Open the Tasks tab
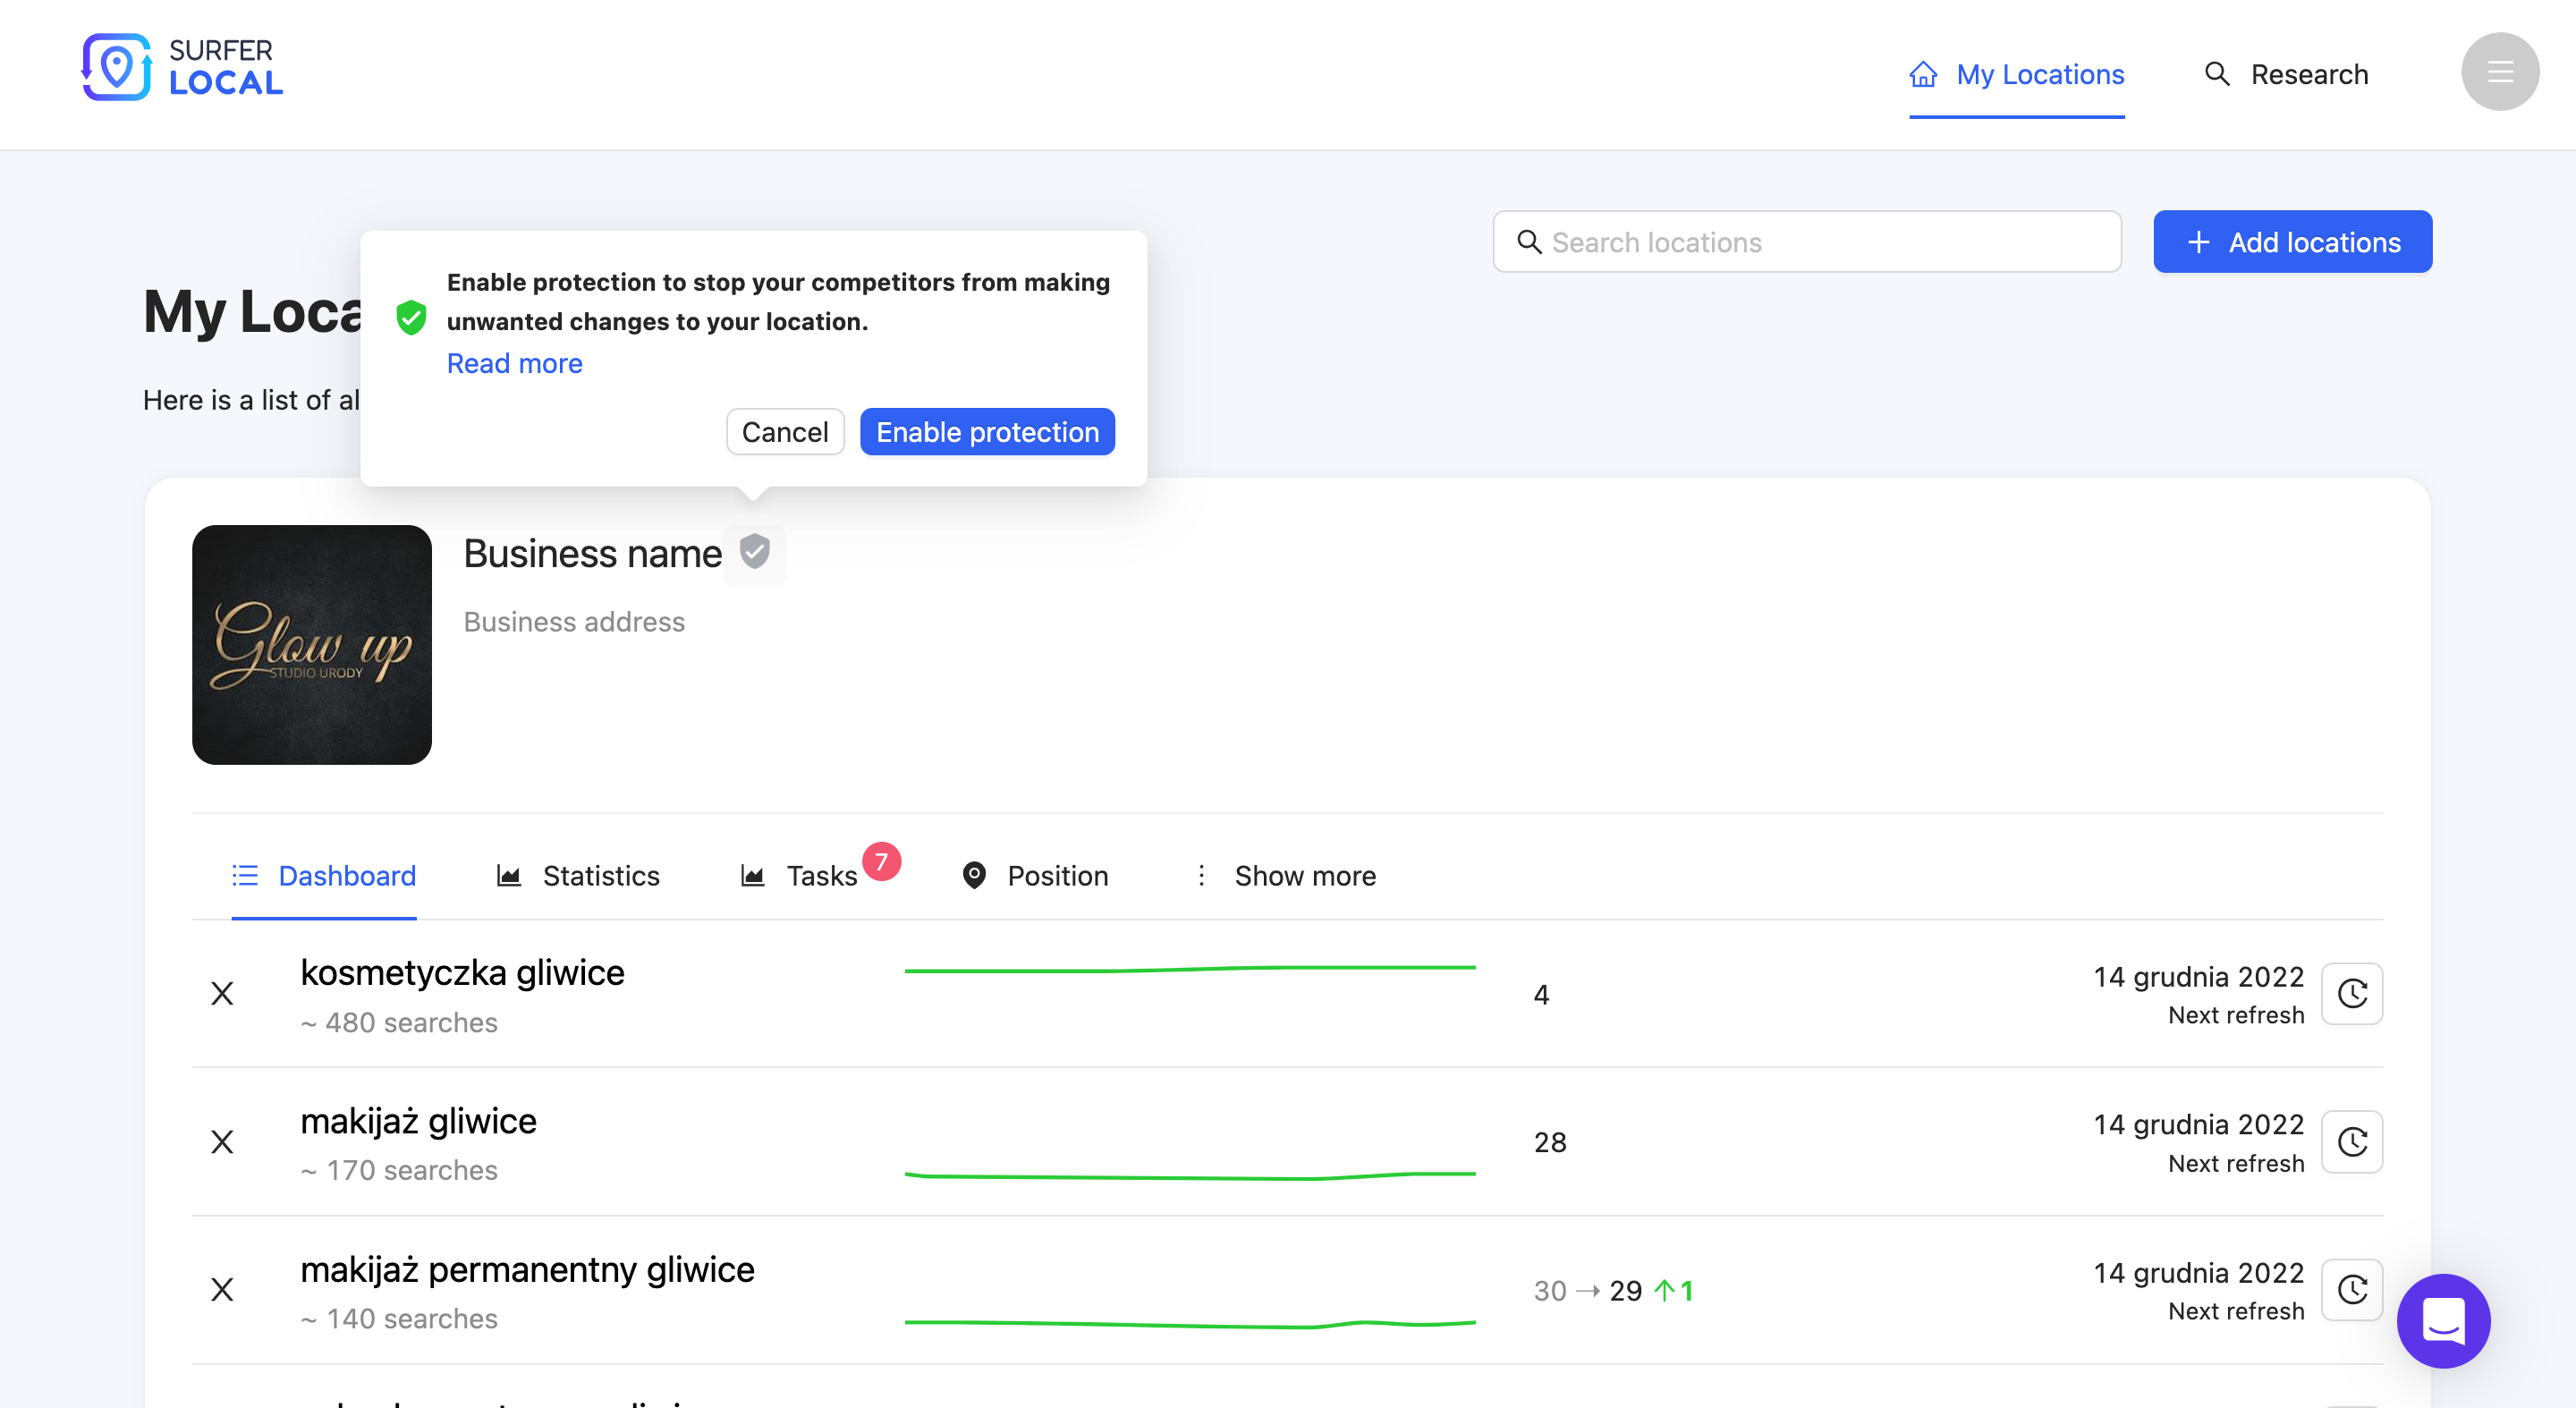 tap(800, 875)
